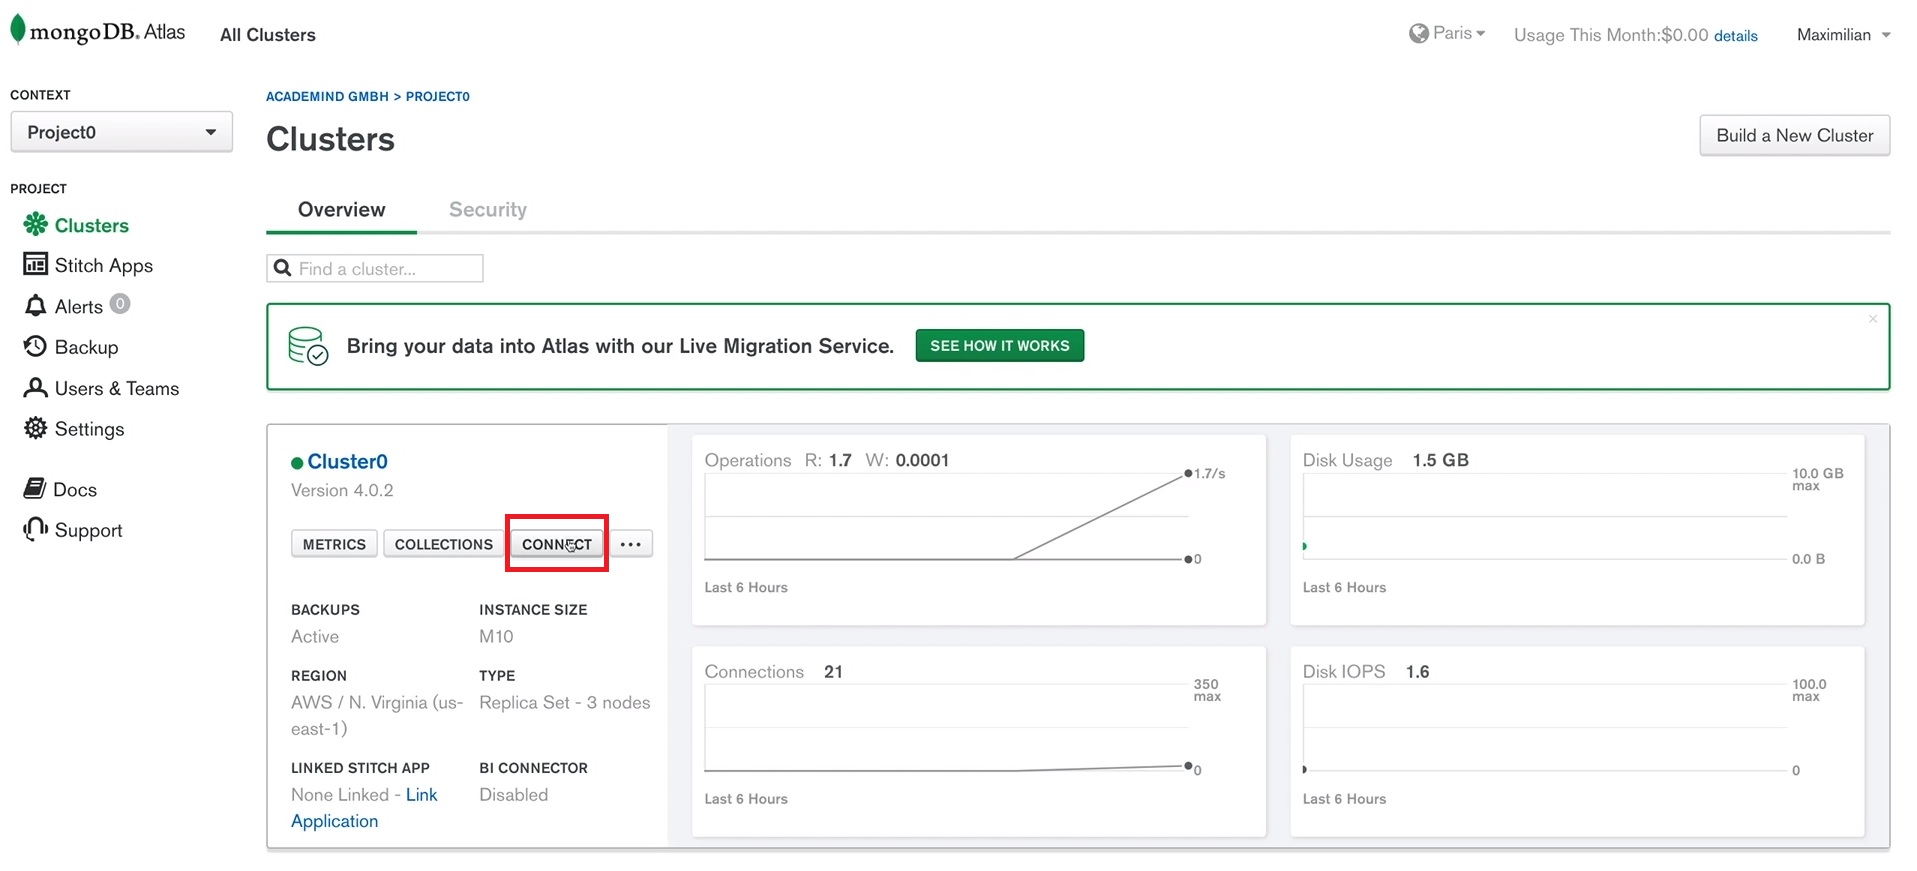
Task: Click the usage details link
Action: pyautogui.click(x=1736, y=36)
